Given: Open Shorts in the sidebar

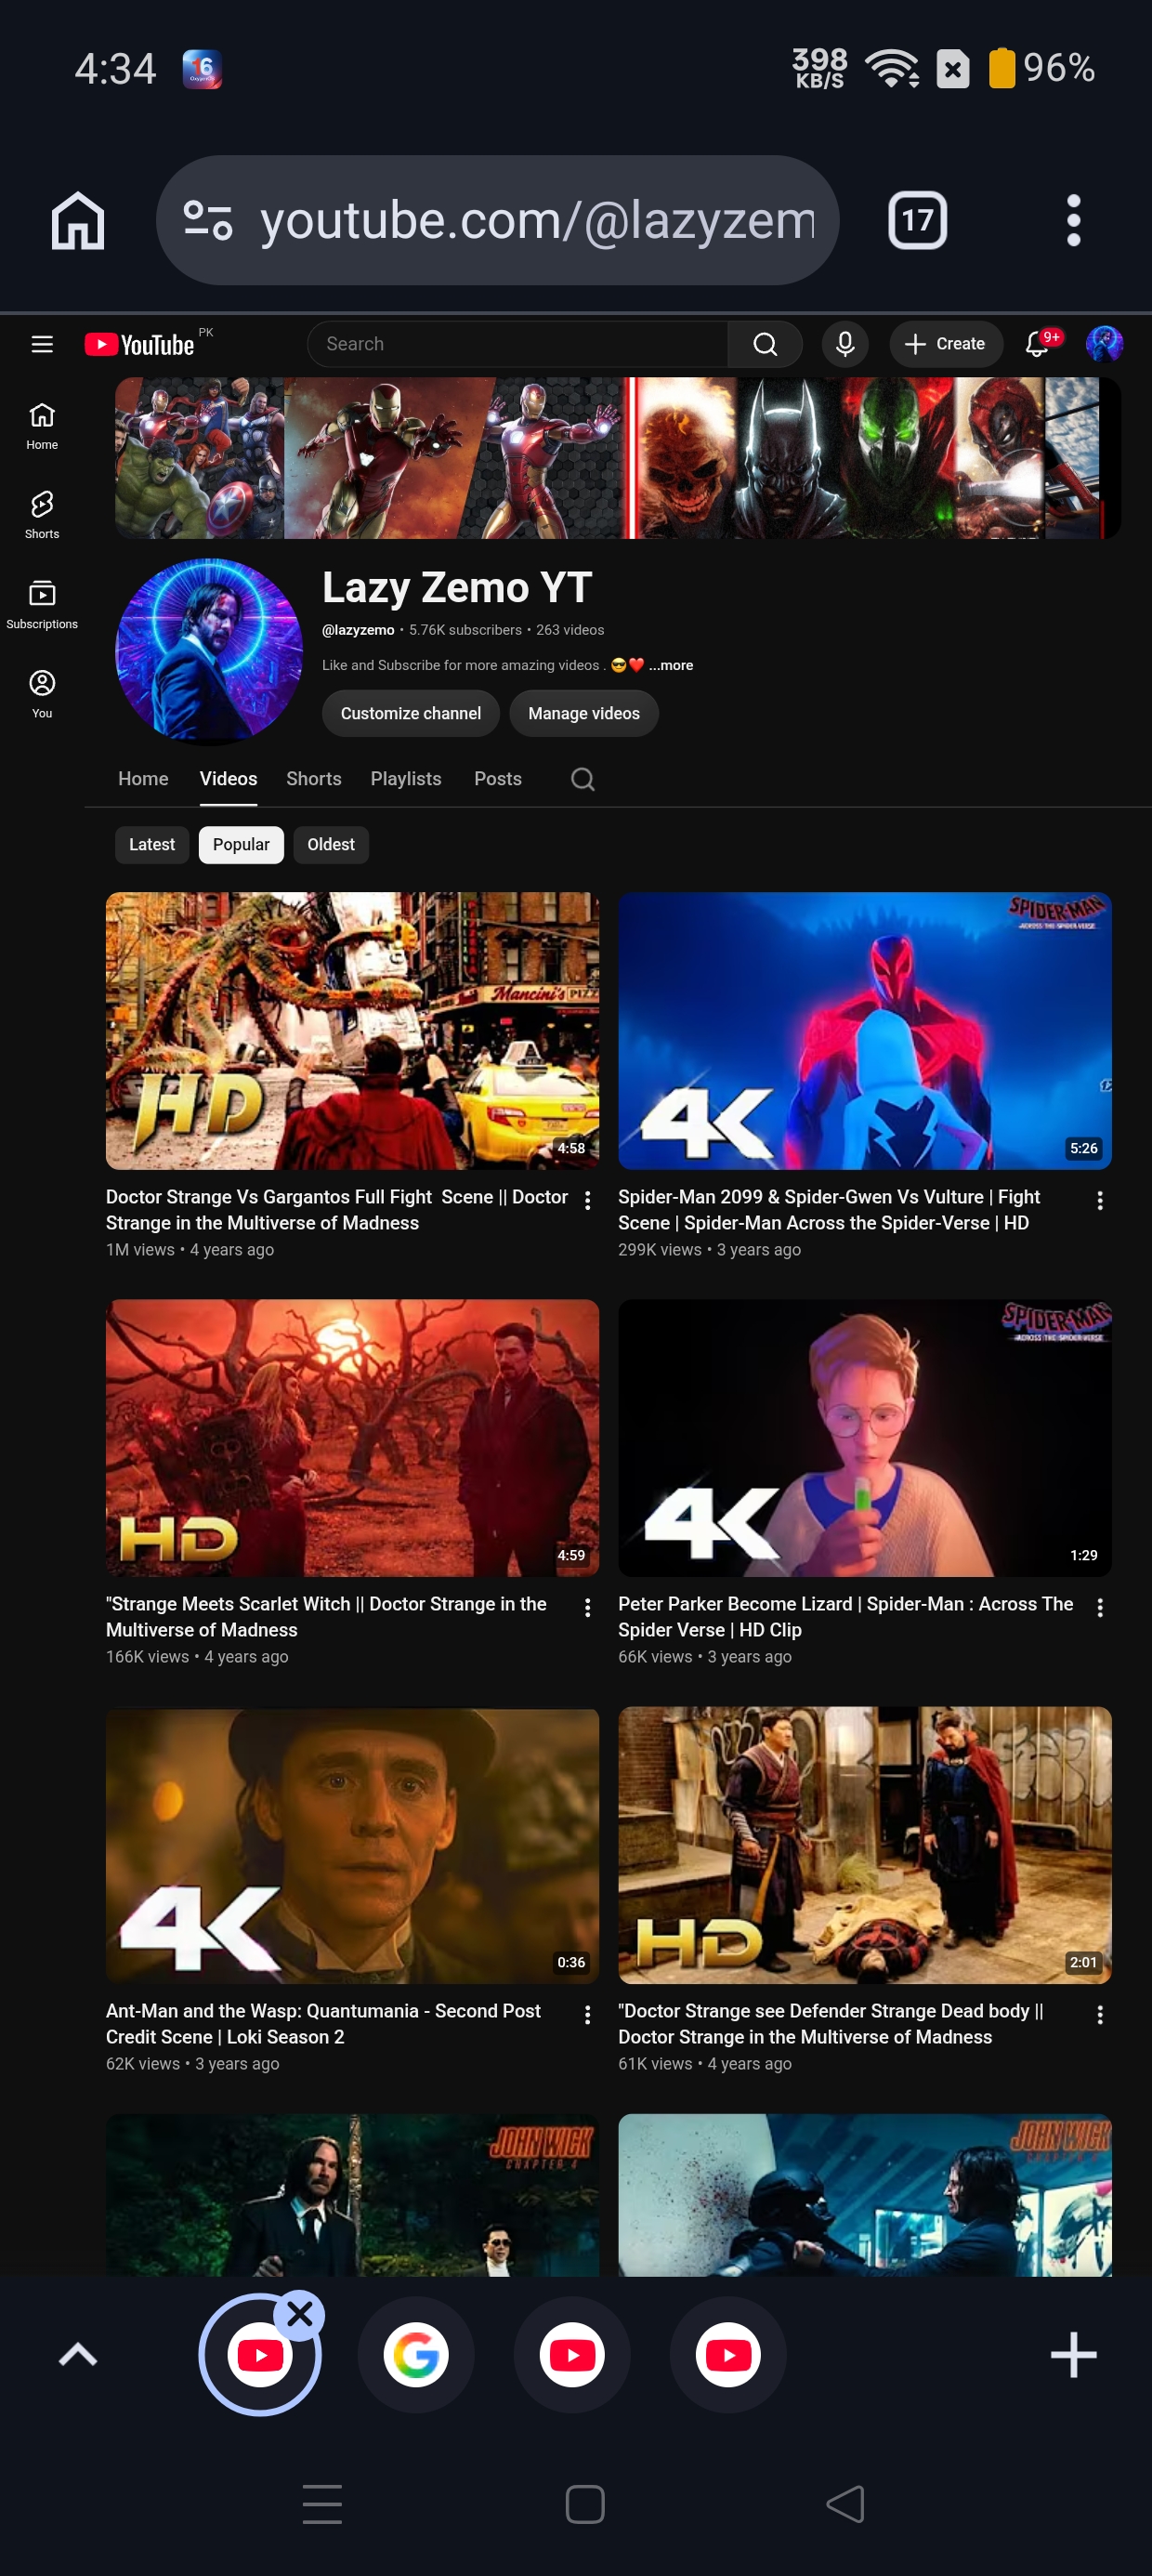Looking at the screenshot, I should (x=42, y=515).
